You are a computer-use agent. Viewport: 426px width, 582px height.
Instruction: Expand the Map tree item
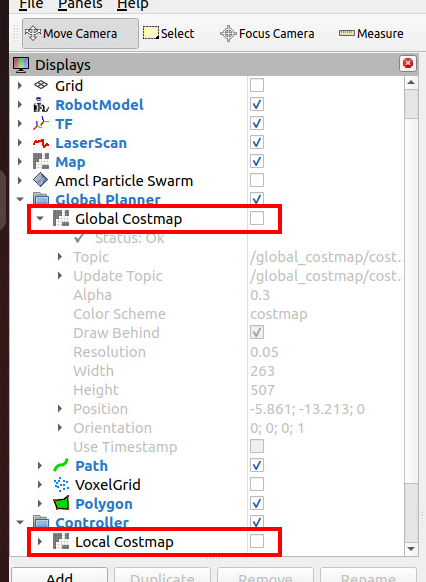coord(20,161)
